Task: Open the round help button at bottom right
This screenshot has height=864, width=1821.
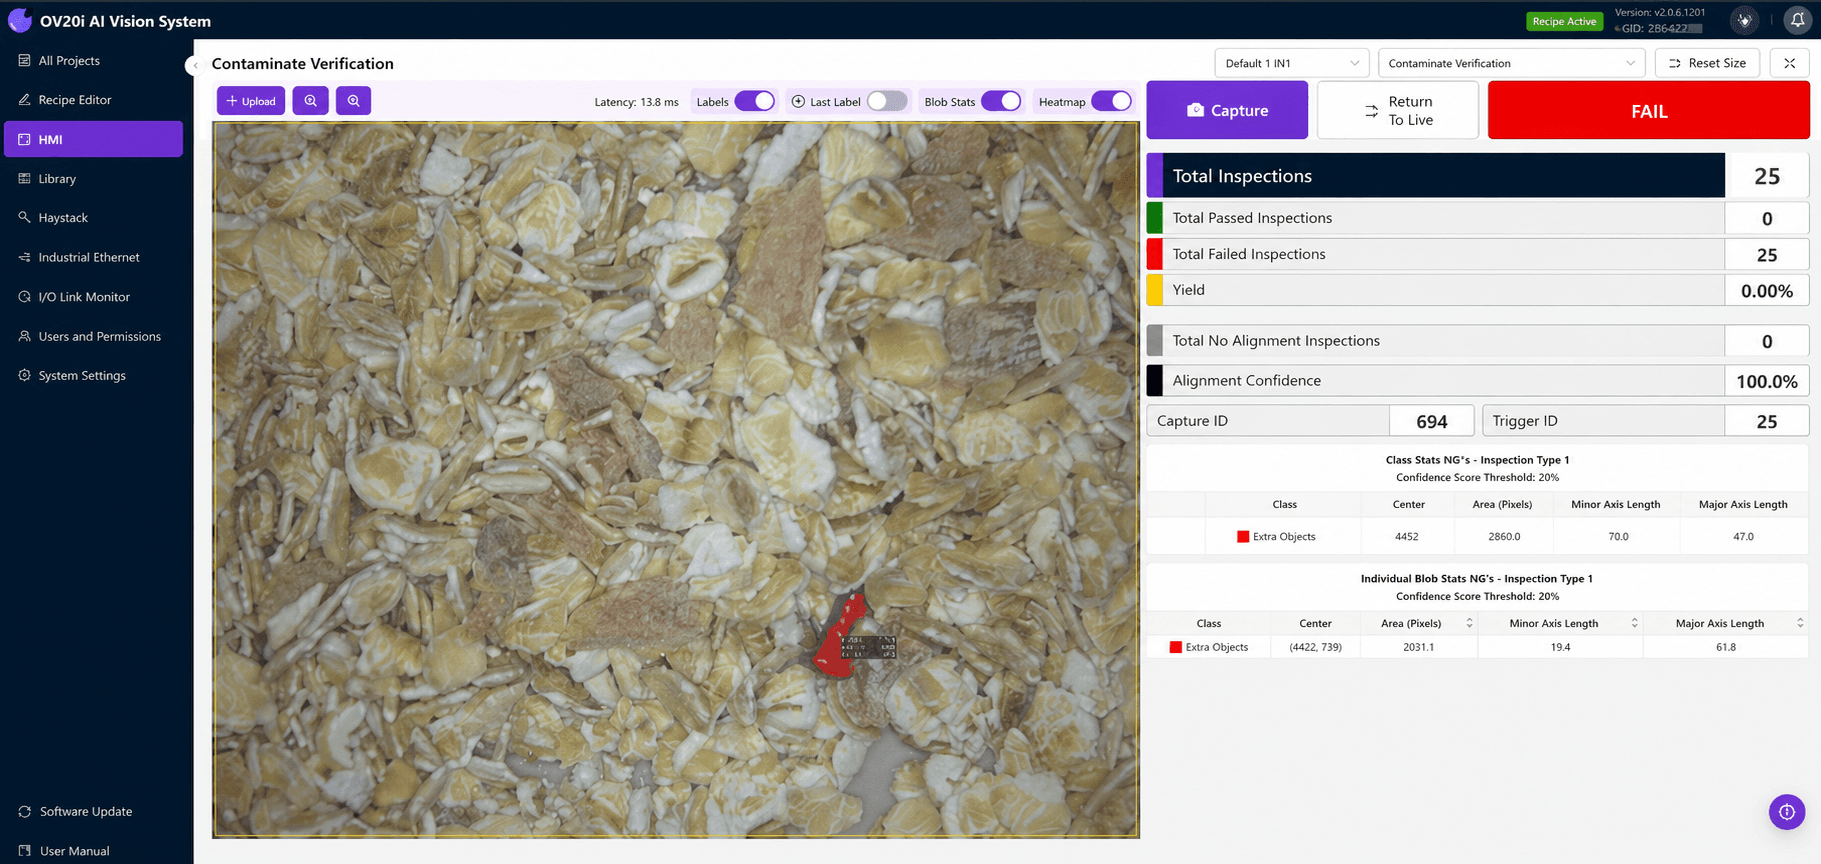Action: pos(1787,812)
